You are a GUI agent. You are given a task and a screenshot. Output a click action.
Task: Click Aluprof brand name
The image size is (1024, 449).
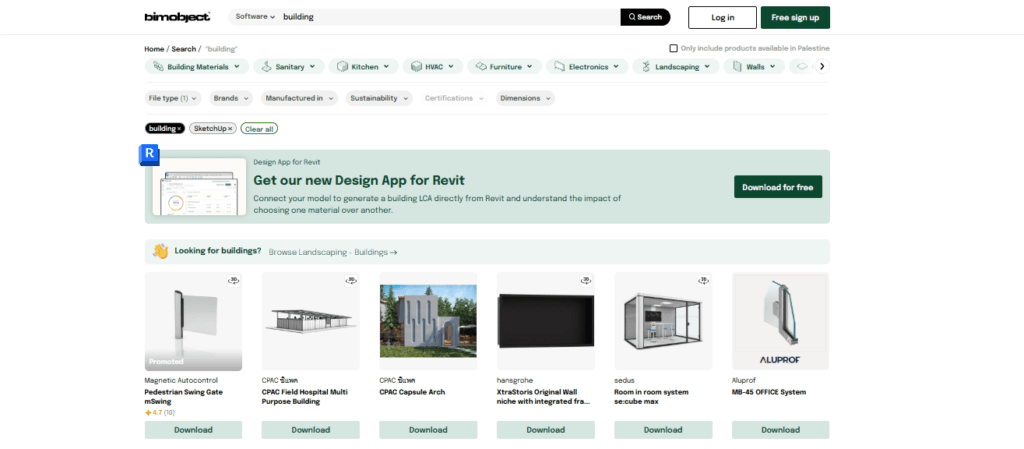click(745, 380)
